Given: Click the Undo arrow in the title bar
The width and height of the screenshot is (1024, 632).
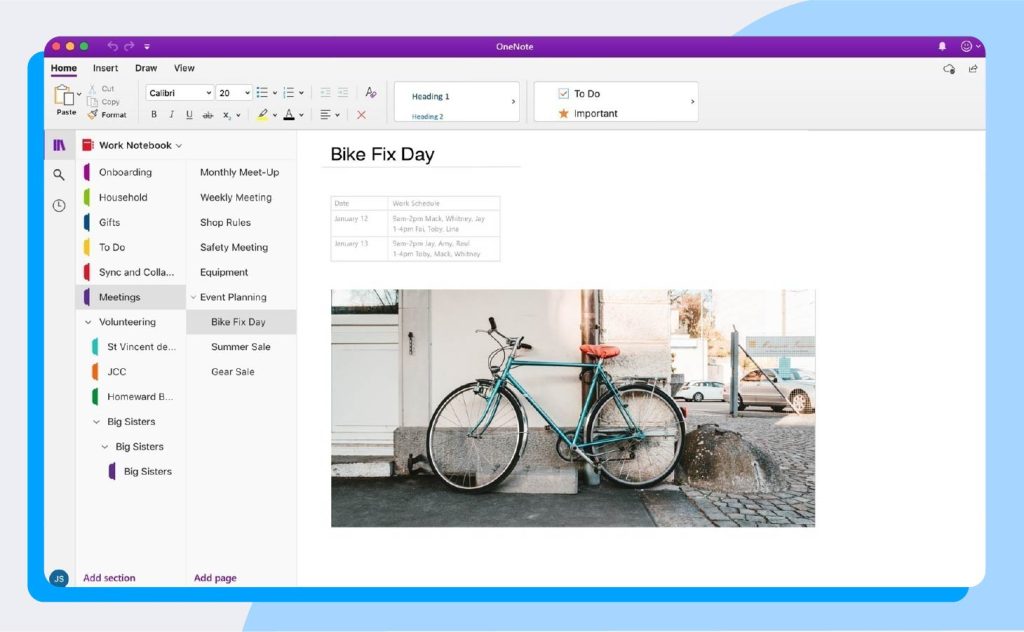Looking at the screenshot, I should pyautogui.click(x=110, y=46).
